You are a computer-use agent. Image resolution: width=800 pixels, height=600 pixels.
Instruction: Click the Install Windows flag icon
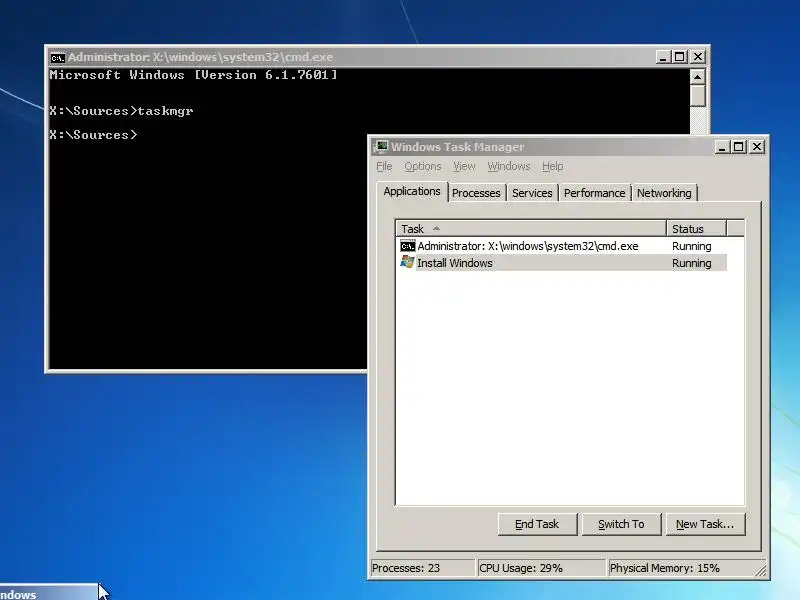tap(407, 263)
